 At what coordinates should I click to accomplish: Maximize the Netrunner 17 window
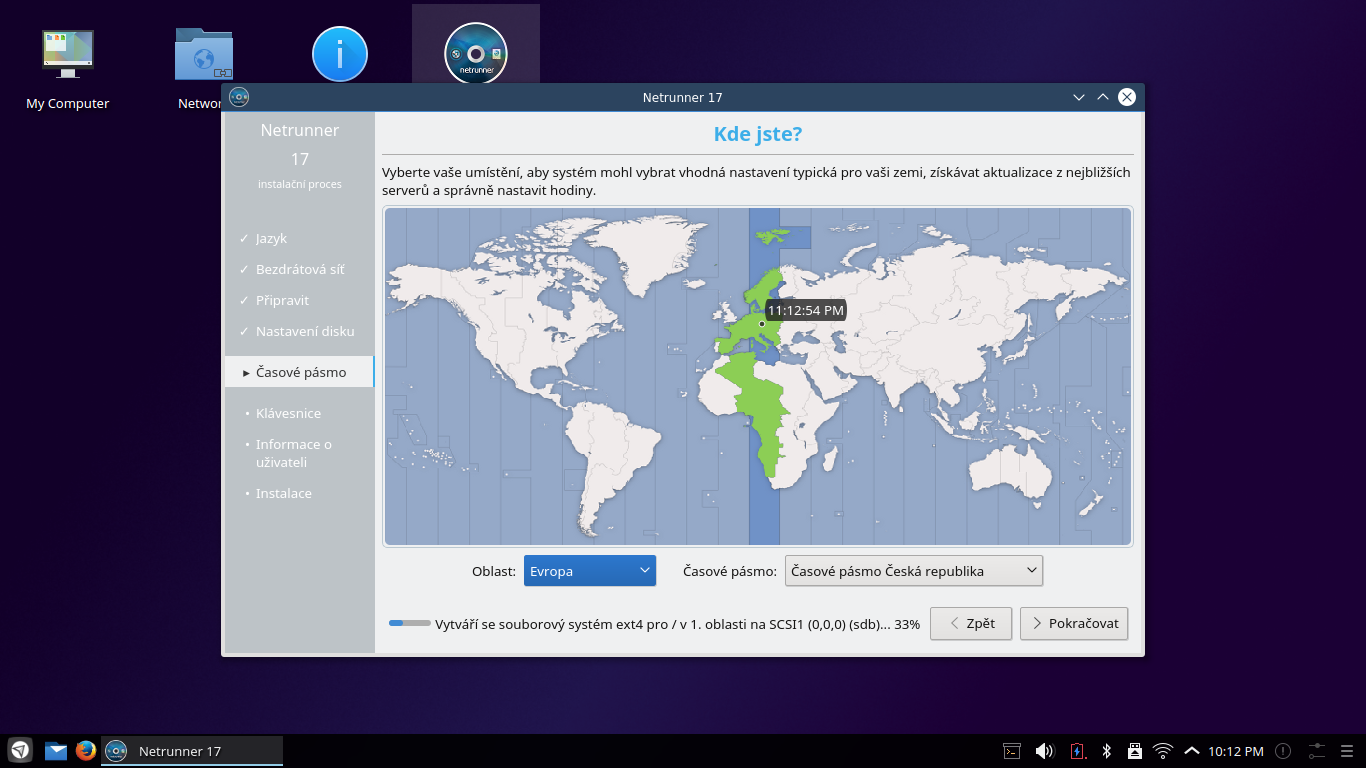tap(1103, 97)
